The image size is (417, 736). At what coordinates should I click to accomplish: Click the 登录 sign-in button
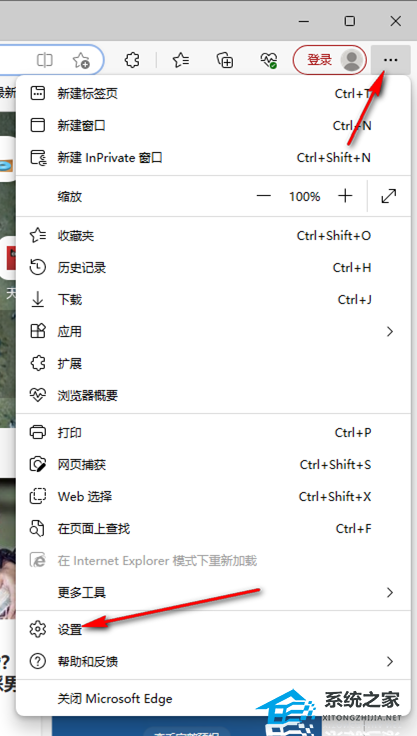coord(319,60)
